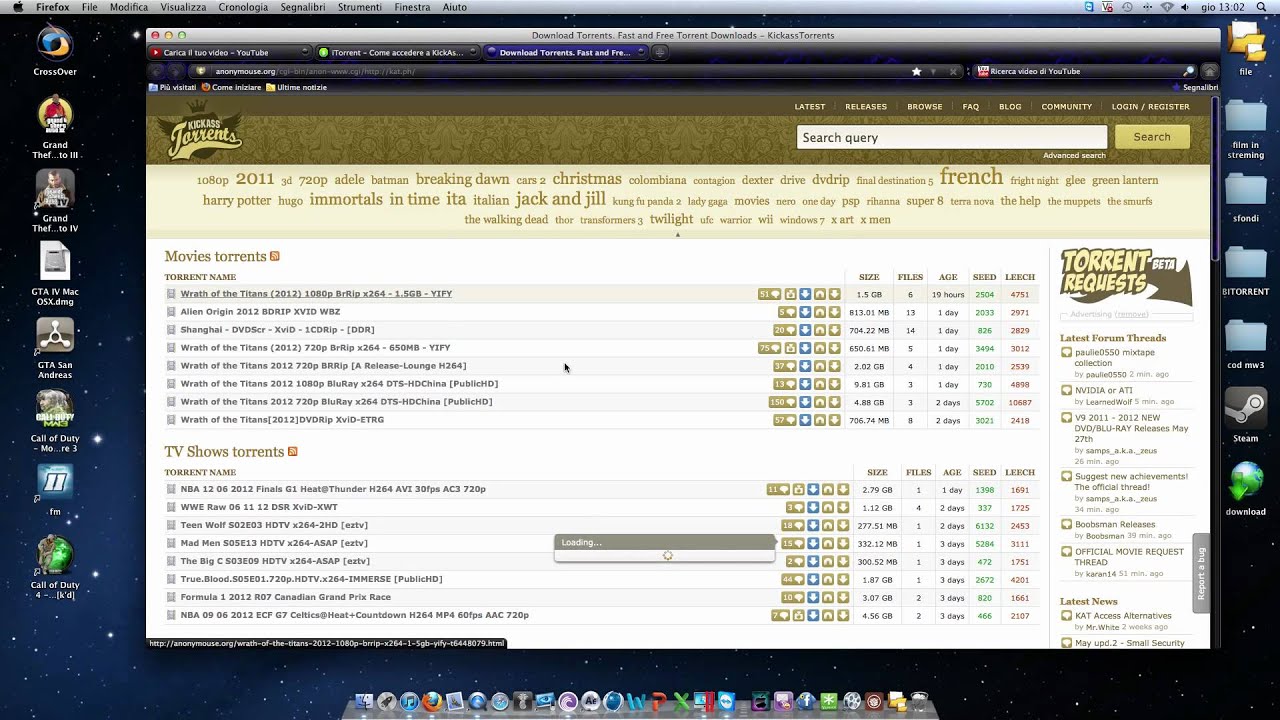Open 'KAT Access Alternatives' news link
1280x720 pixels.
(1123, 616)
